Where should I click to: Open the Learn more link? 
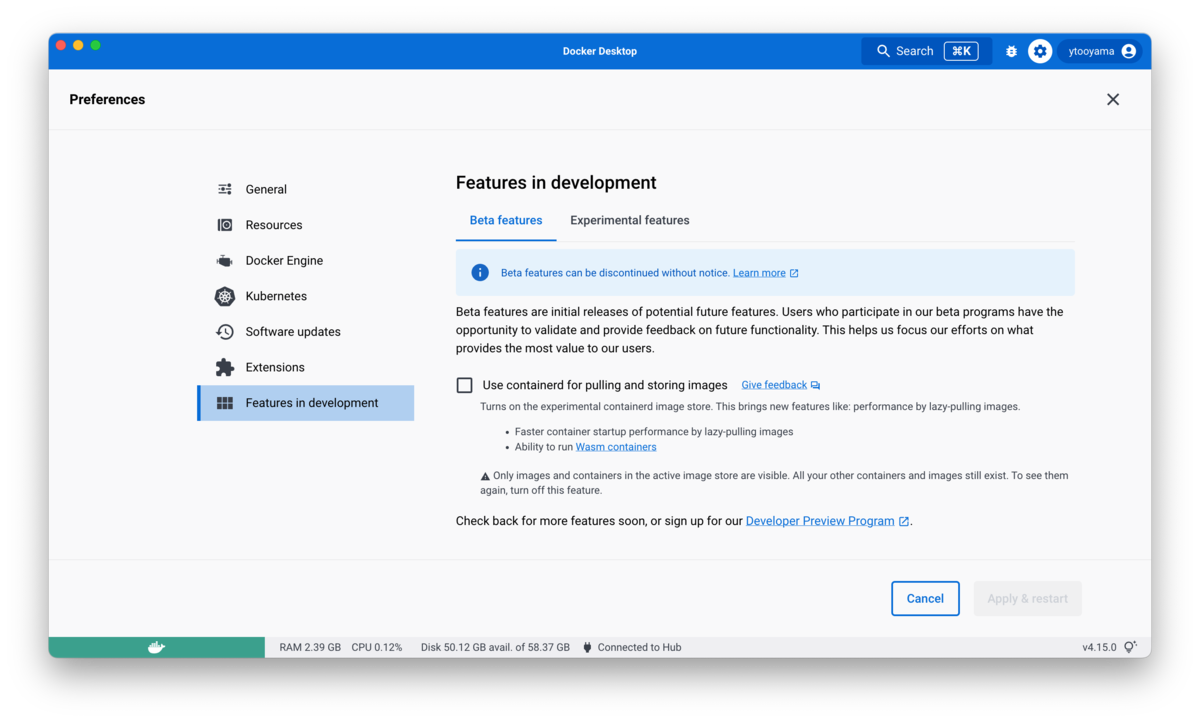pos(759,273)
